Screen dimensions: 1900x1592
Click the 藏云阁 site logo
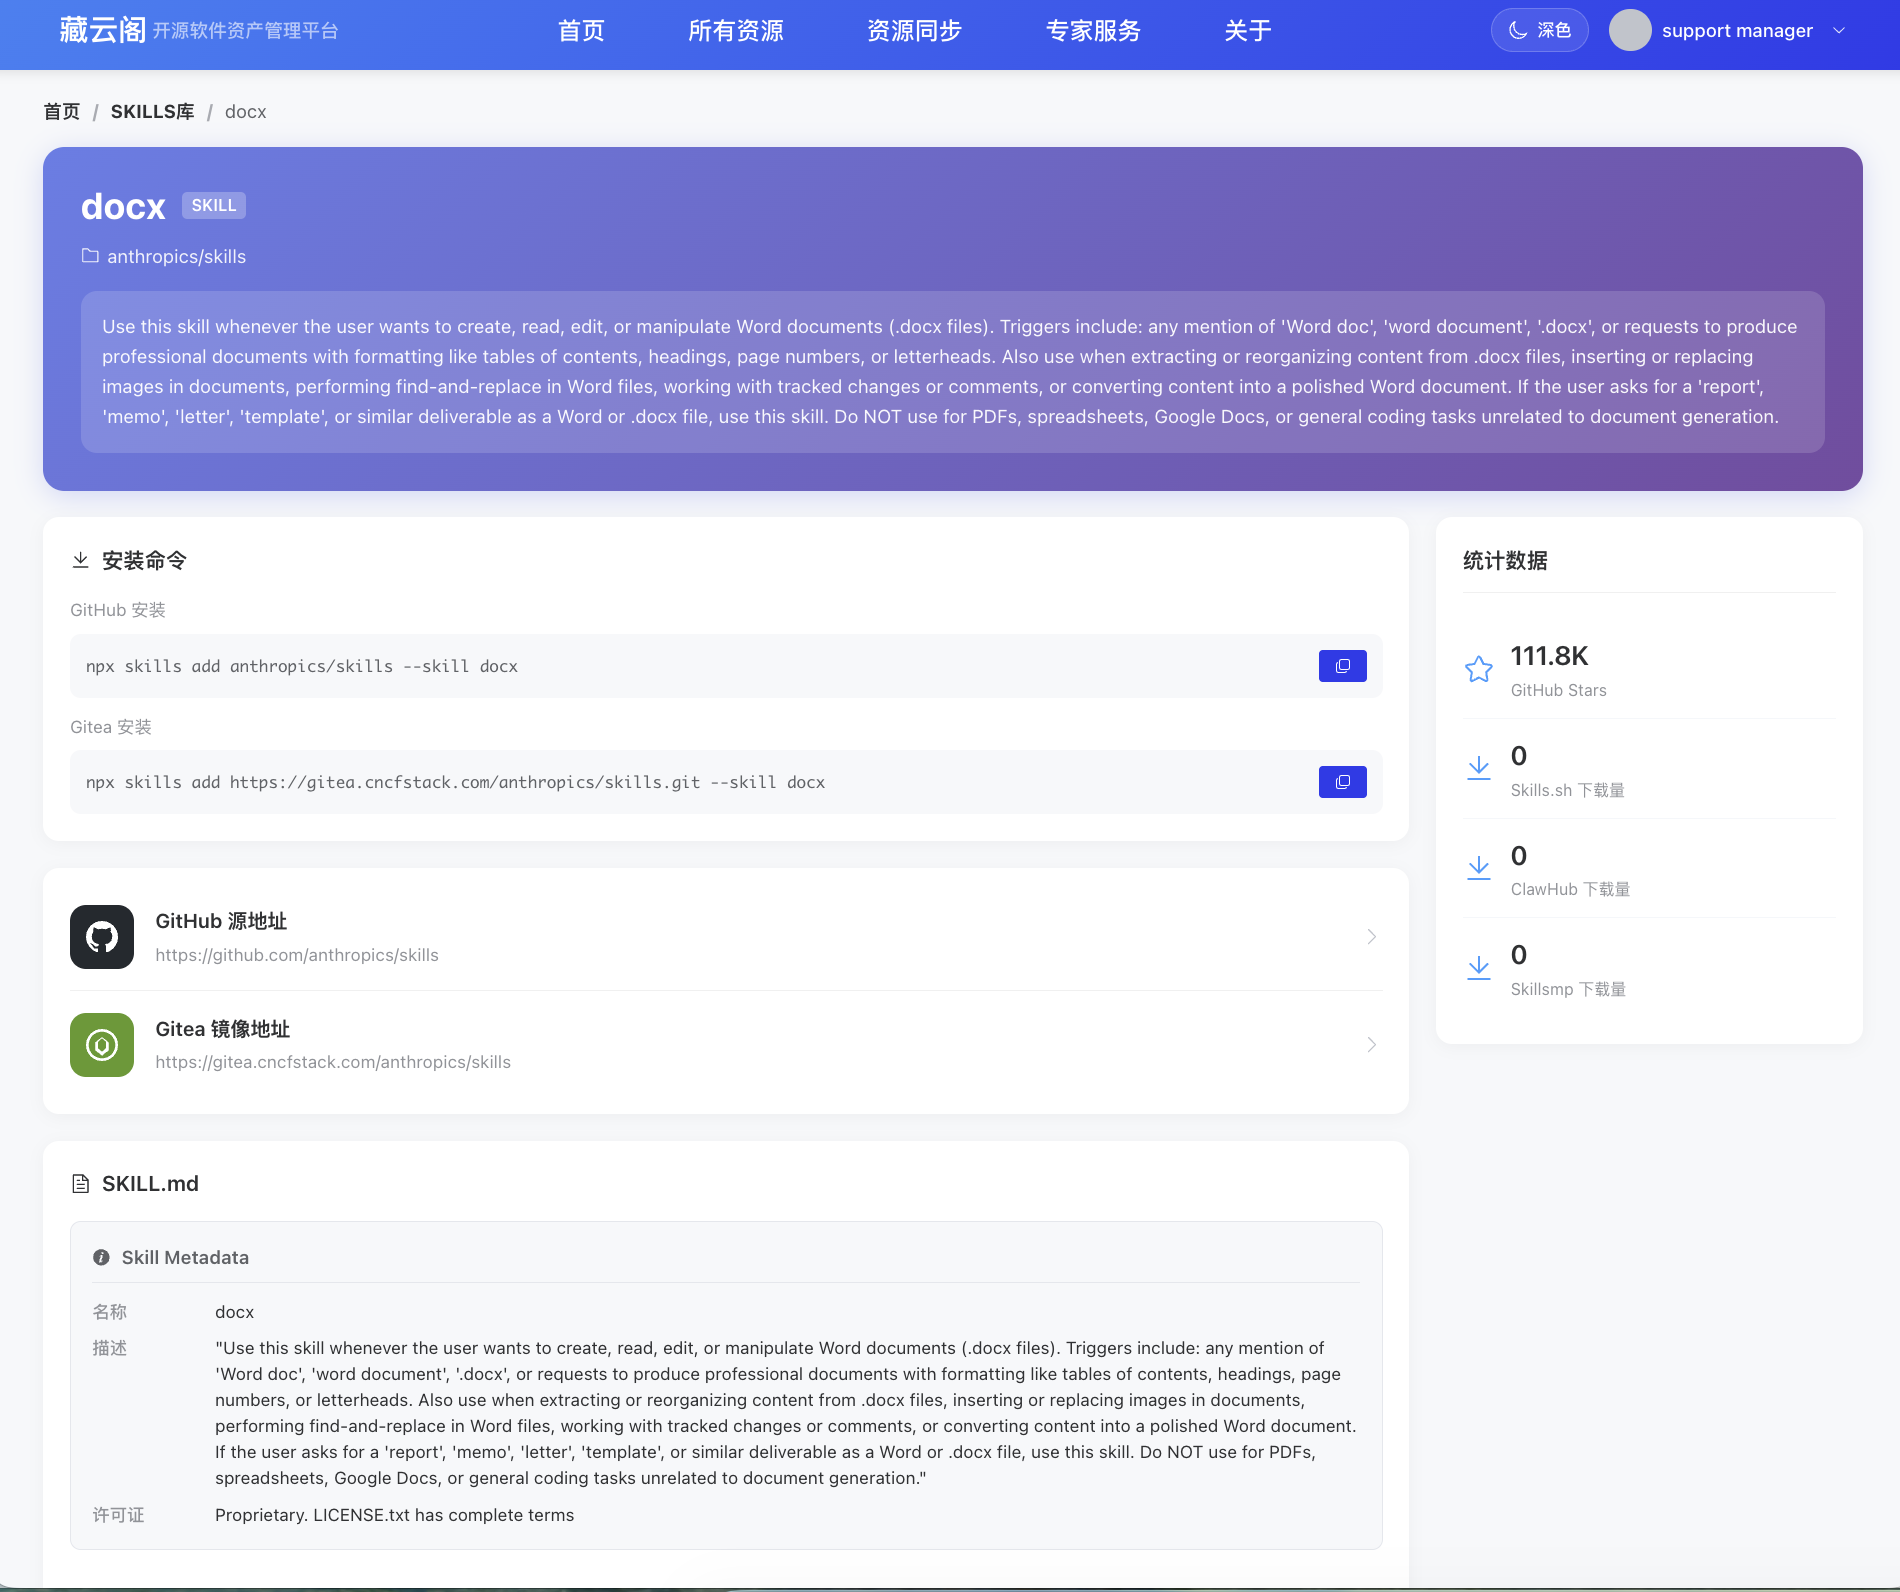tap(102, 30)
